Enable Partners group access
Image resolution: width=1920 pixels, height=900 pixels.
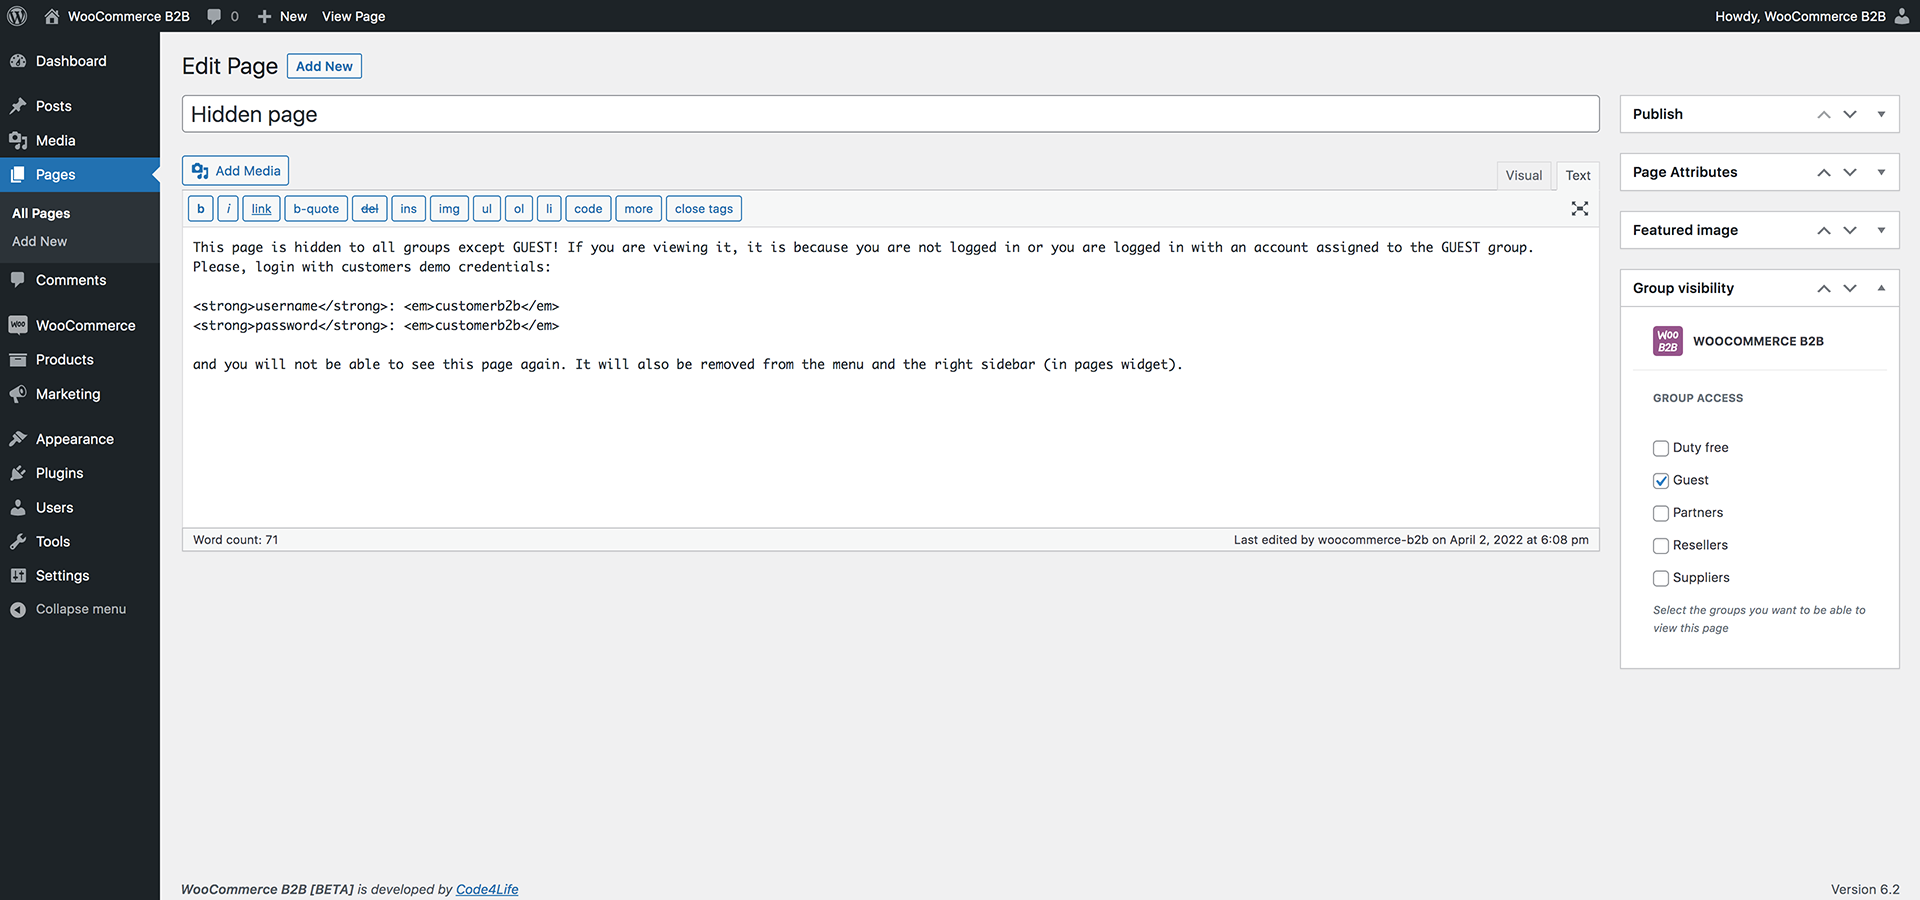click(x=1661, y=513)
